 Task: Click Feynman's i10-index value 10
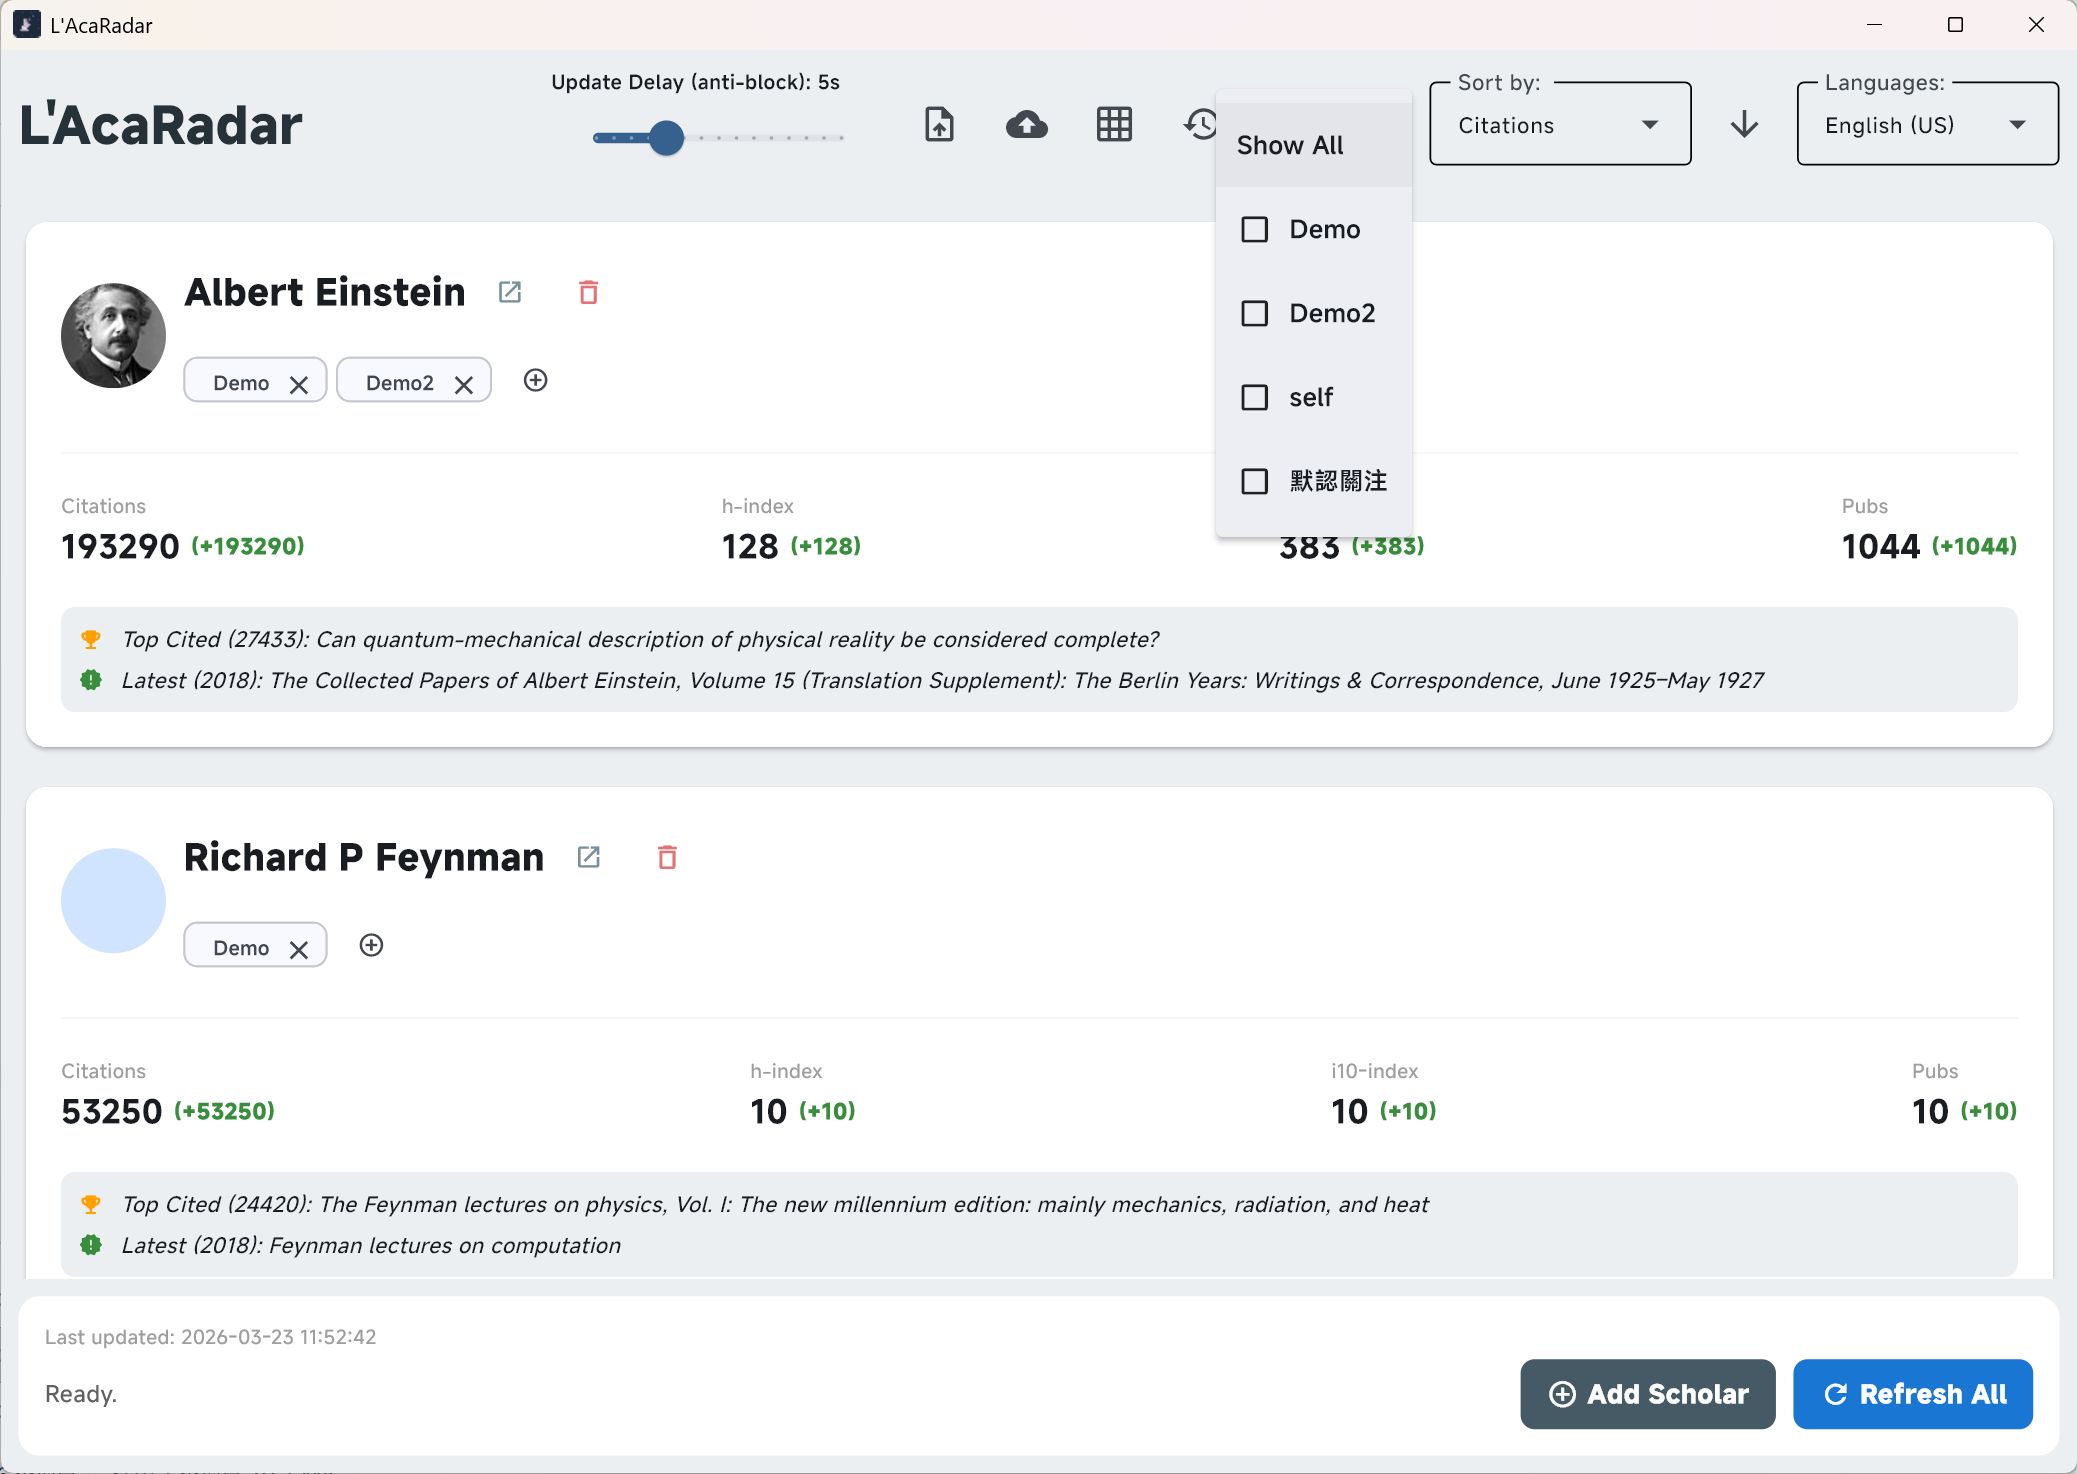click(1349, 1111)
